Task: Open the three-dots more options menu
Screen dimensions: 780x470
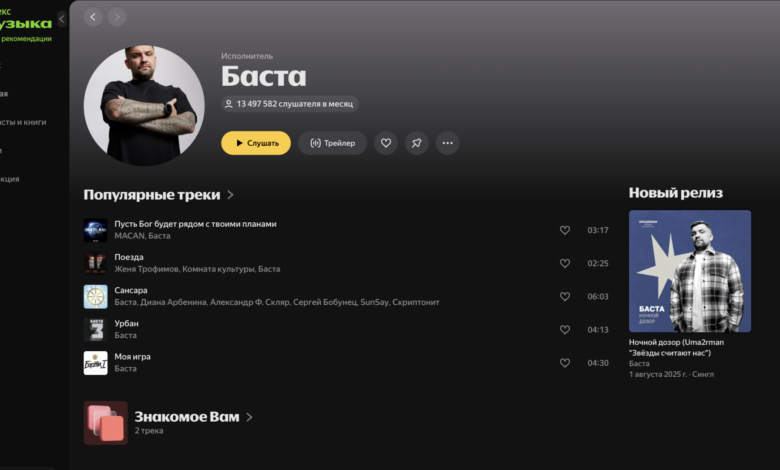Action: point(448,143)
